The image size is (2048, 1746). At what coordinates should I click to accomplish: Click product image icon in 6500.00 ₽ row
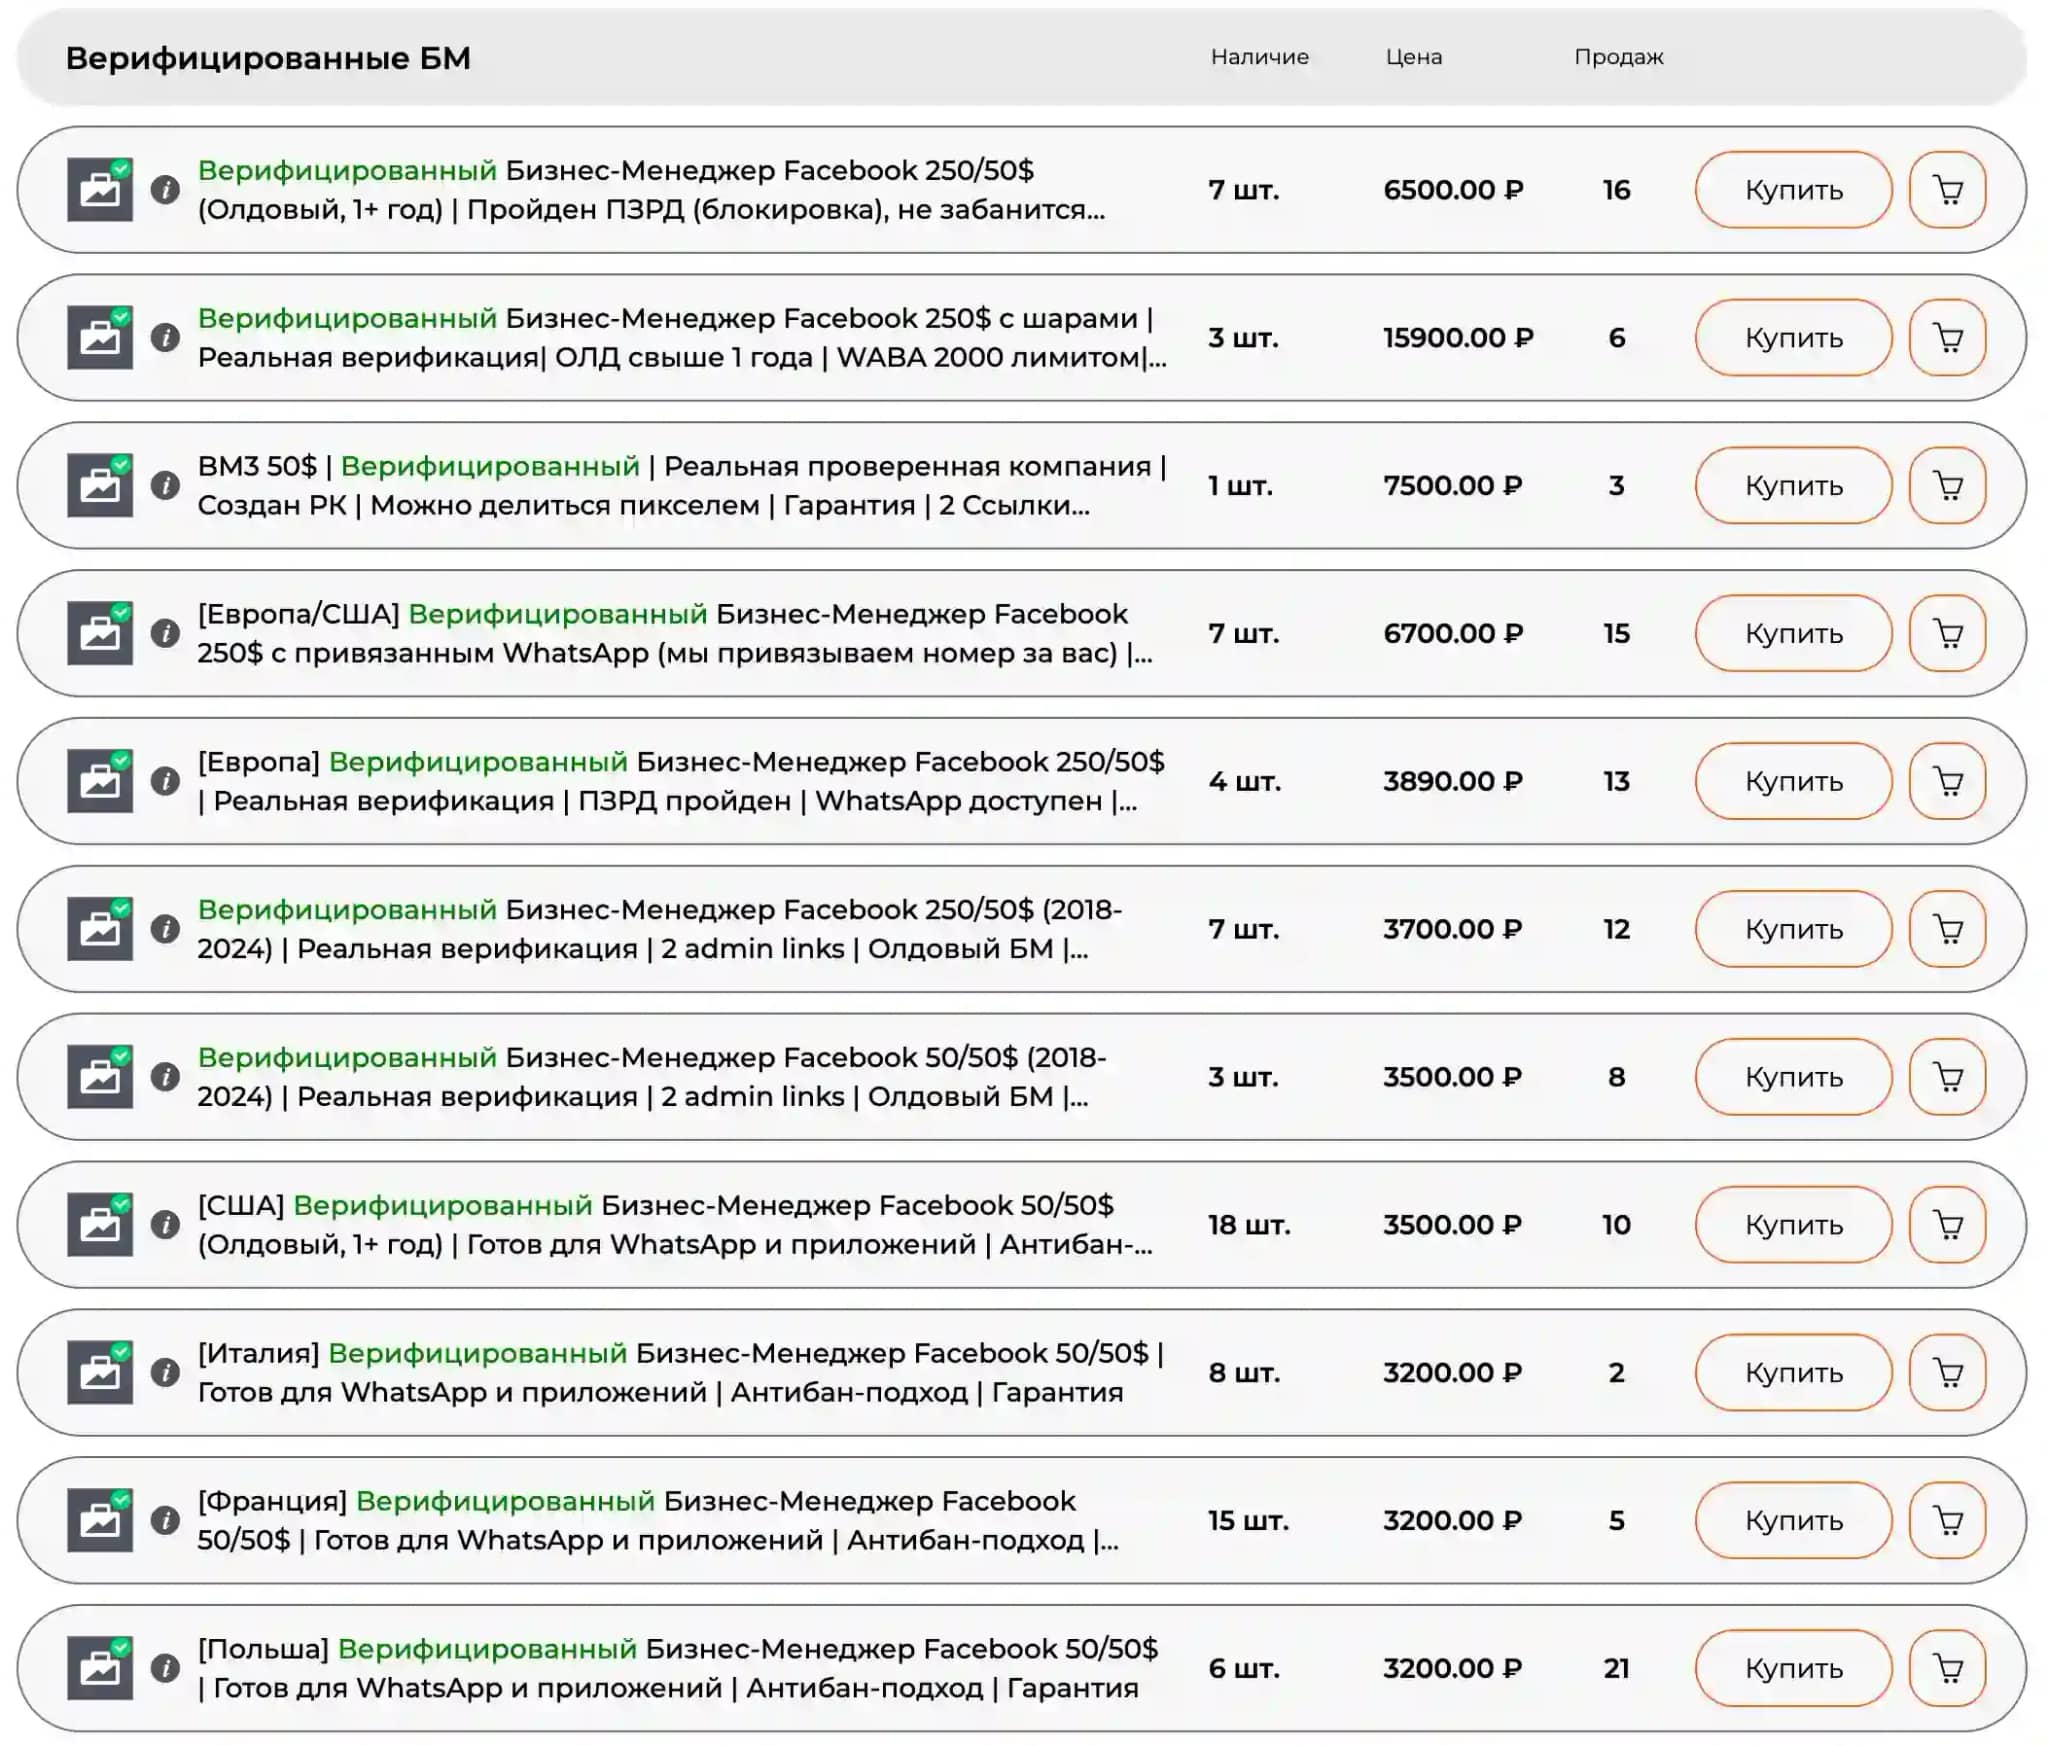tap(100, 189)
